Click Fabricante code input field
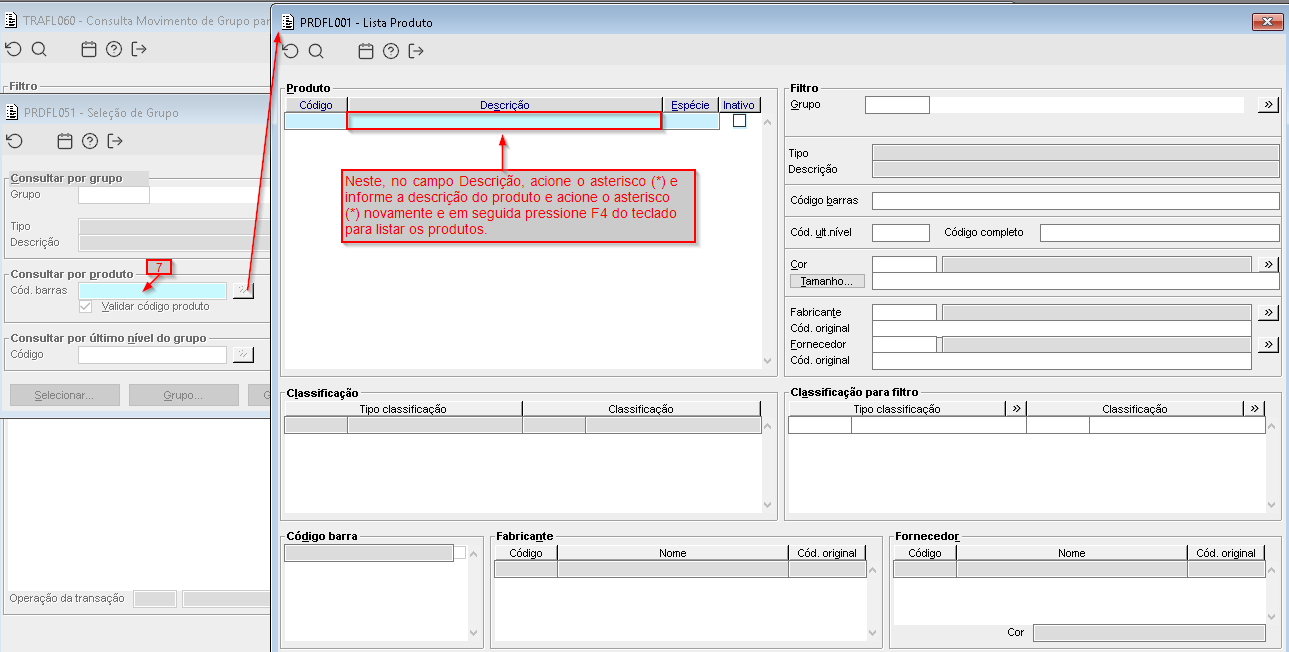 [905, 312]
